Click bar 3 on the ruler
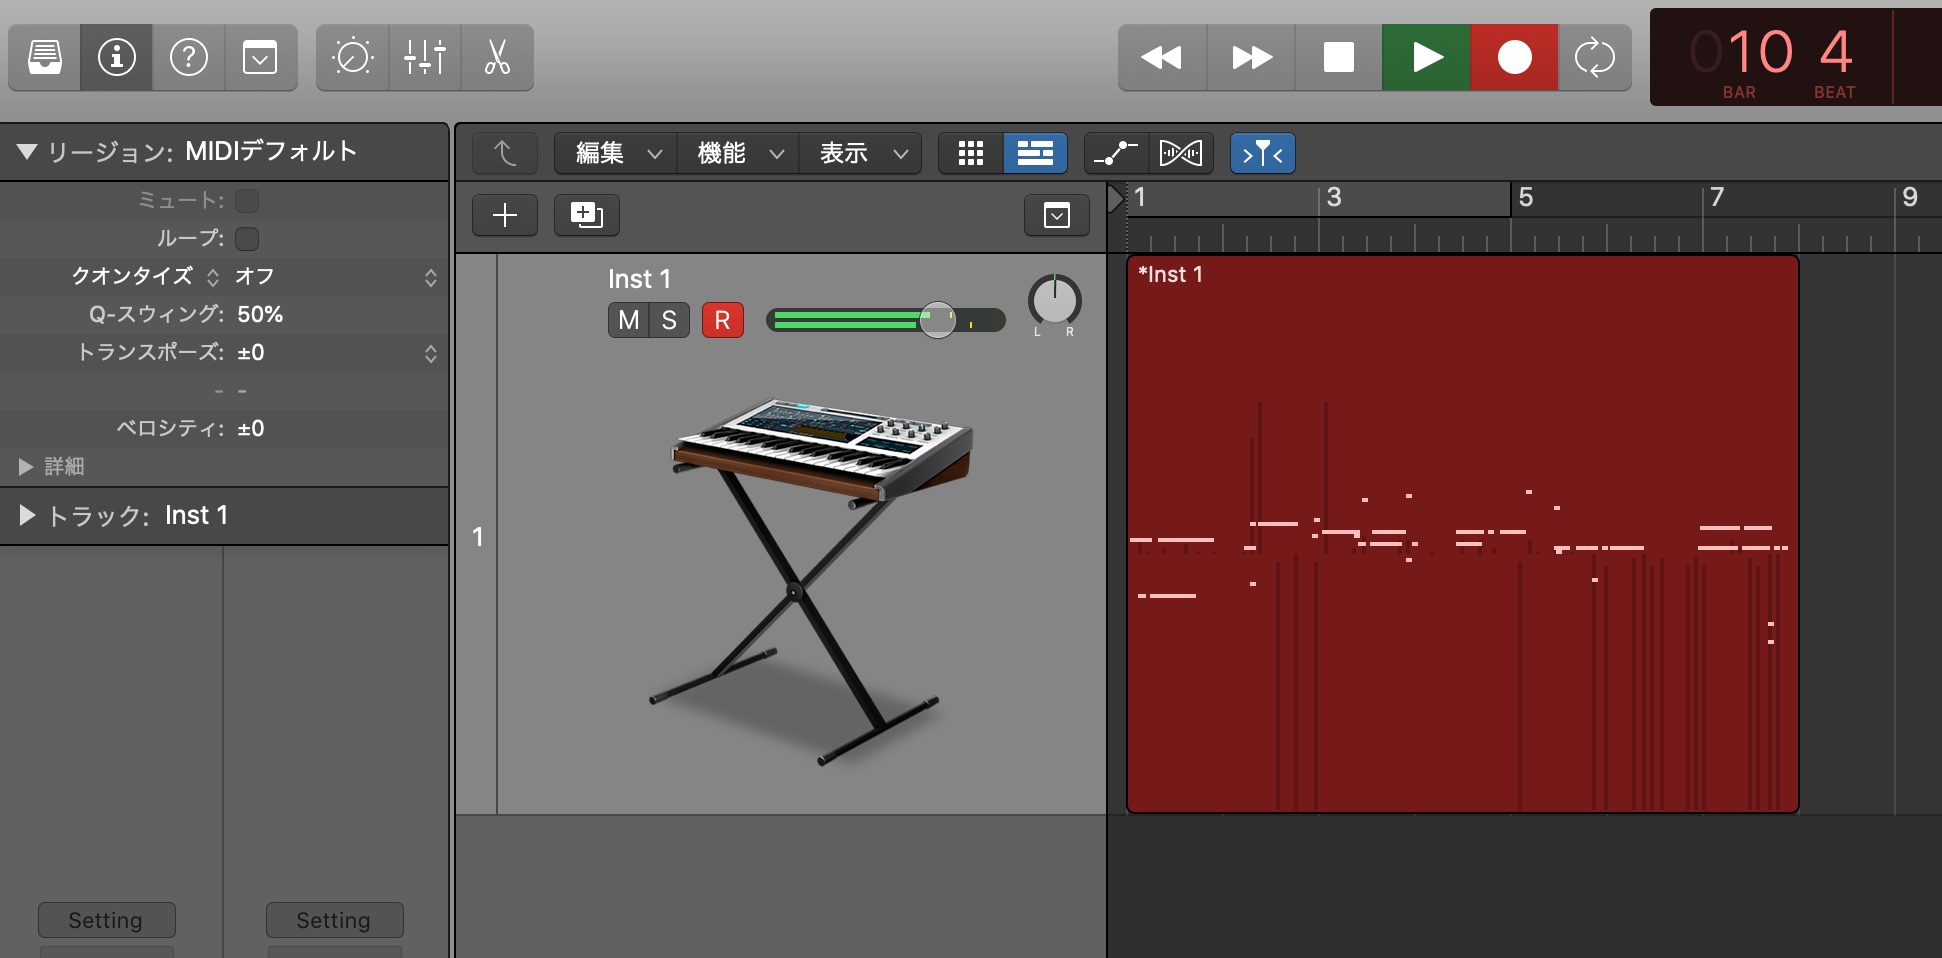This screenshot has height=958, width=1942. pos(1334,198)
